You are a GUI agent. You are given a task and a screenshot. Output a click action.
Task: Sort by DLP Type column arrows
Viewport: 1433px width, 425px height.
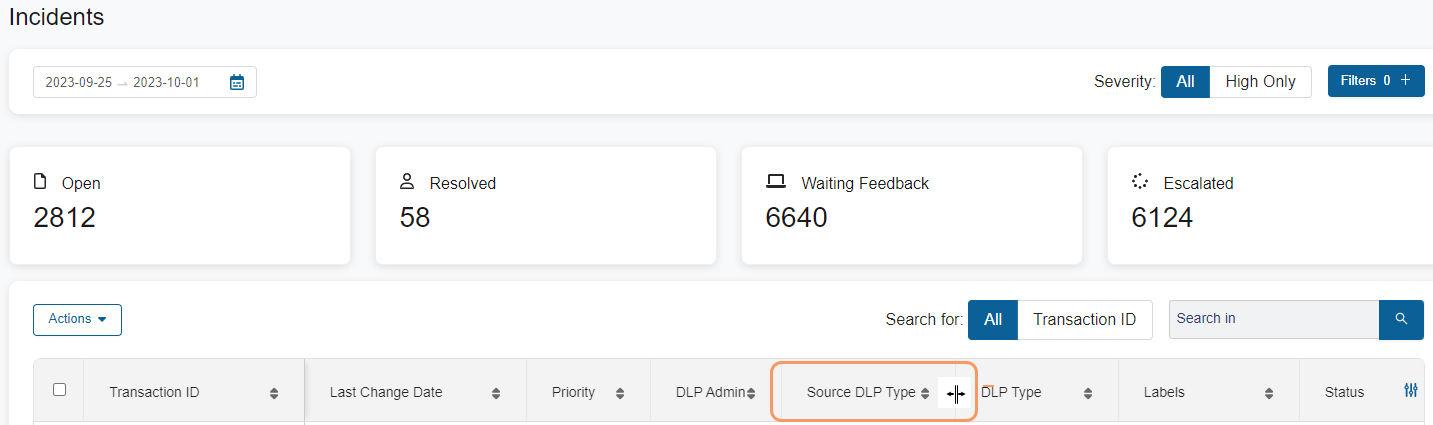tap(1087, 393)
